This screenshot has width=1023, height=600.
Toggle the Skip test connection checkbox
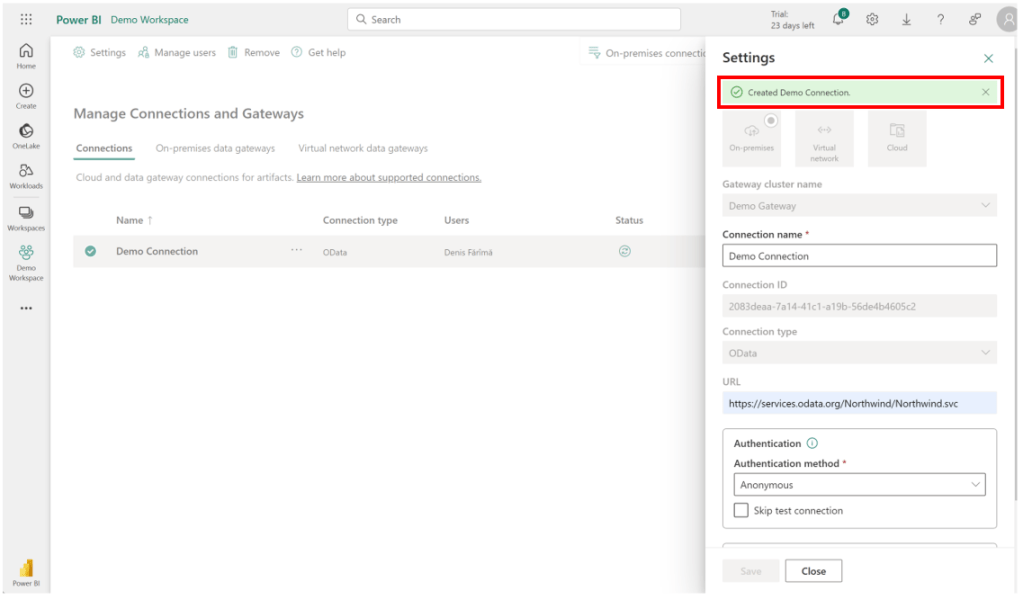tap(741, 510)
